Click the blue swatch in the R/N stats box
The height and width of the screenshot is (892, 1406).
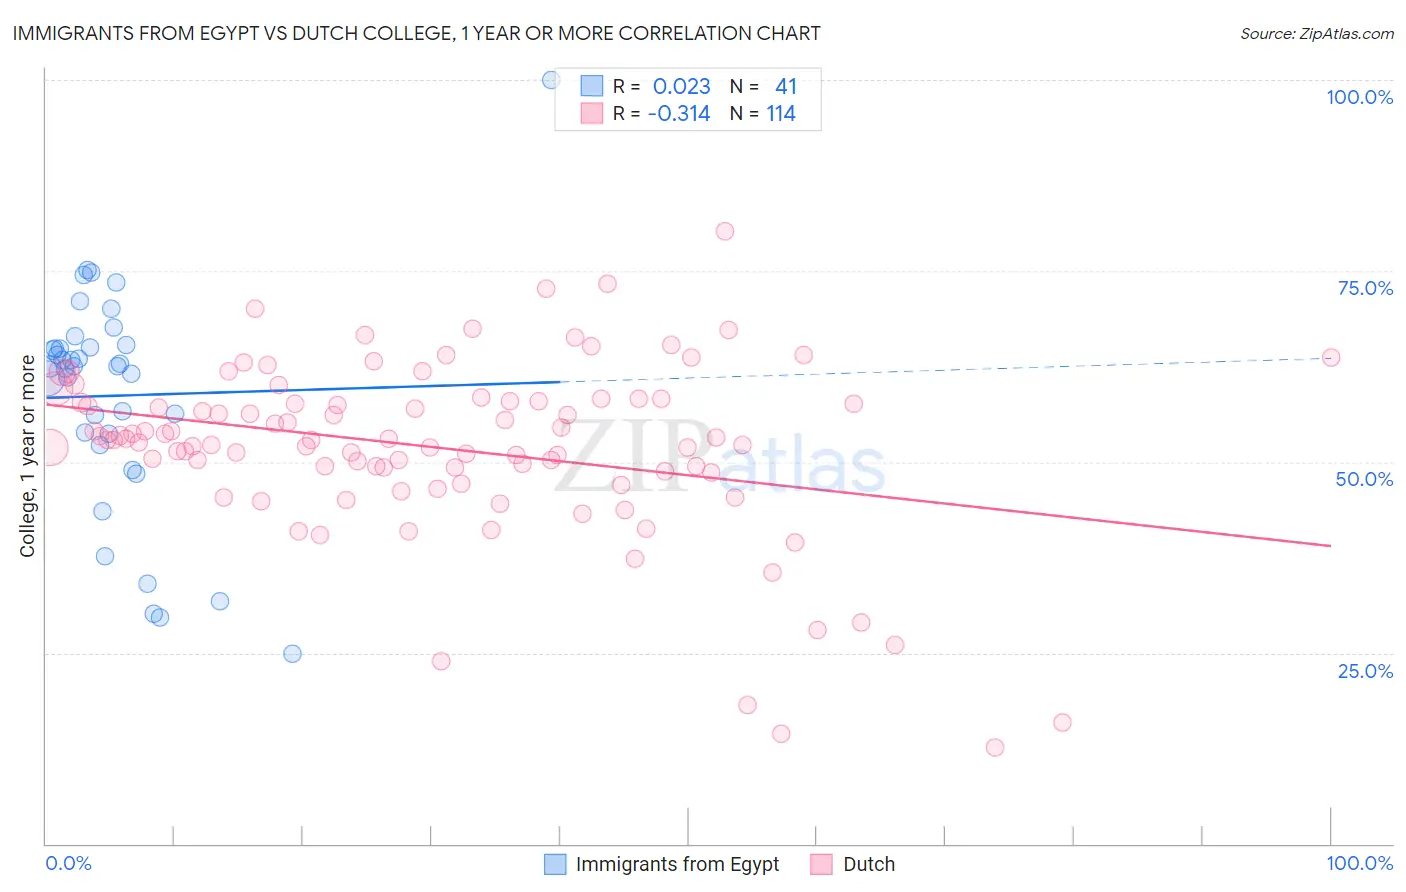(x=592, y=86)
